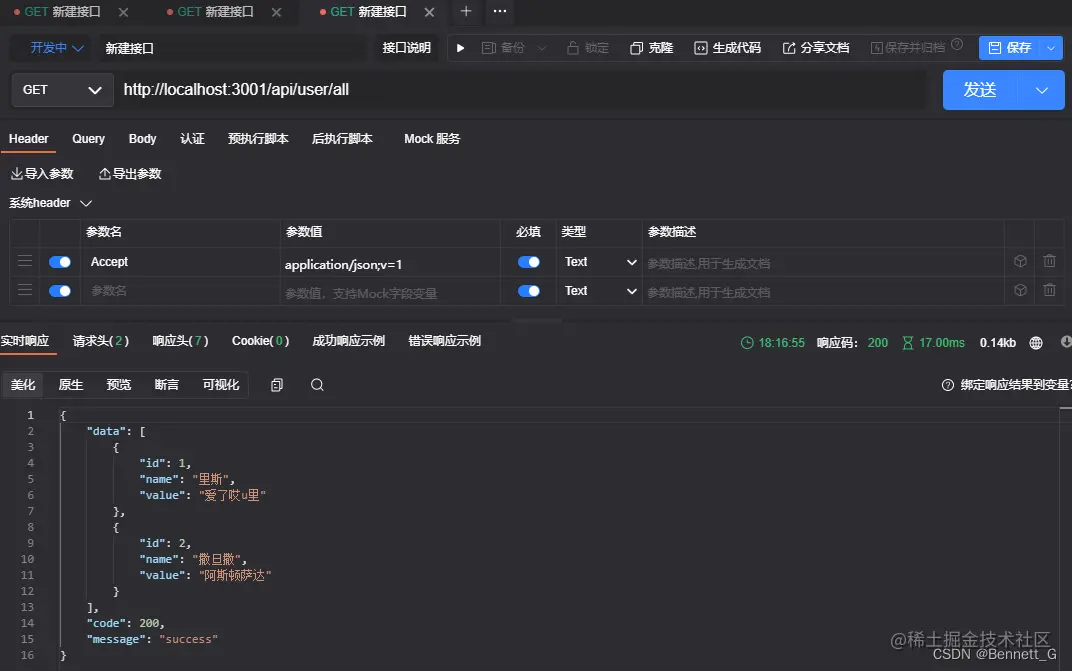Delete the Accept header row via trash icon
This screenshot has width=1072, height=671.
[x=1049, y=261]
